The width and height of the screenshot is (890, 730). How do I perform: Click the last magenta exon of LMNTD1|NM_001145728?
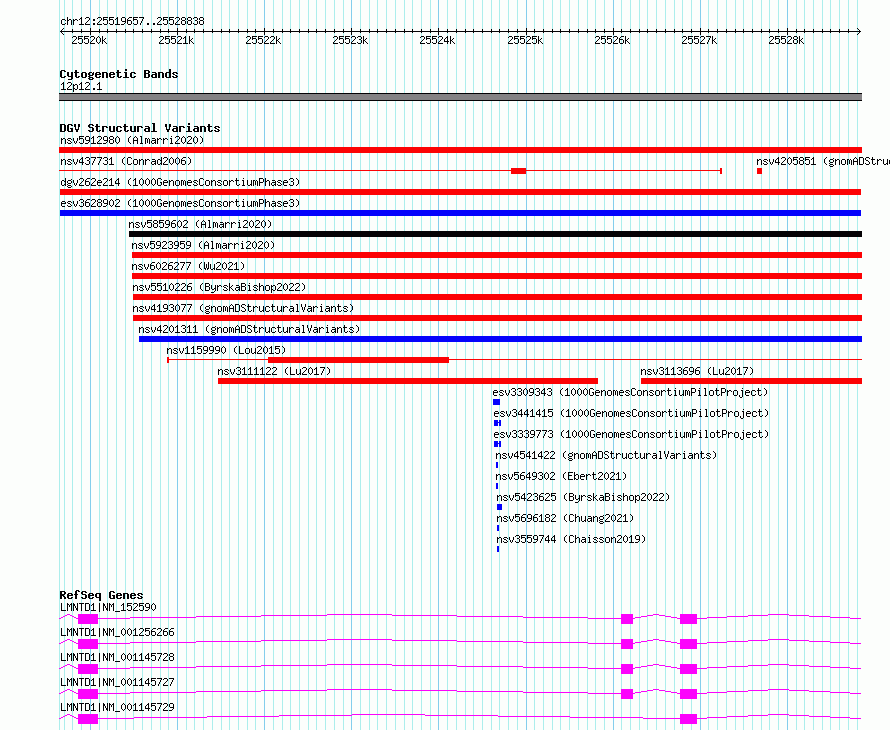pyautogui.click(x=689, y=669)
